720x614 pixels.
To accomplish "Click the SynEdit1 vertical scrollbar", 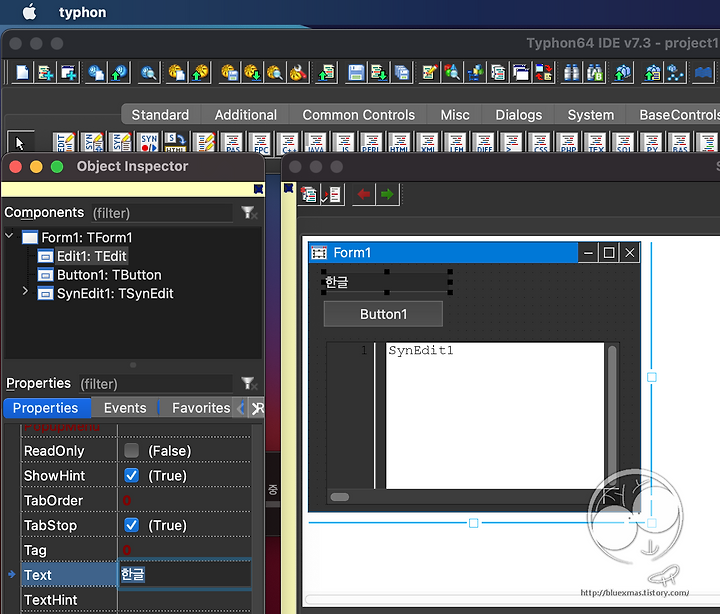I will click(612, 416).
